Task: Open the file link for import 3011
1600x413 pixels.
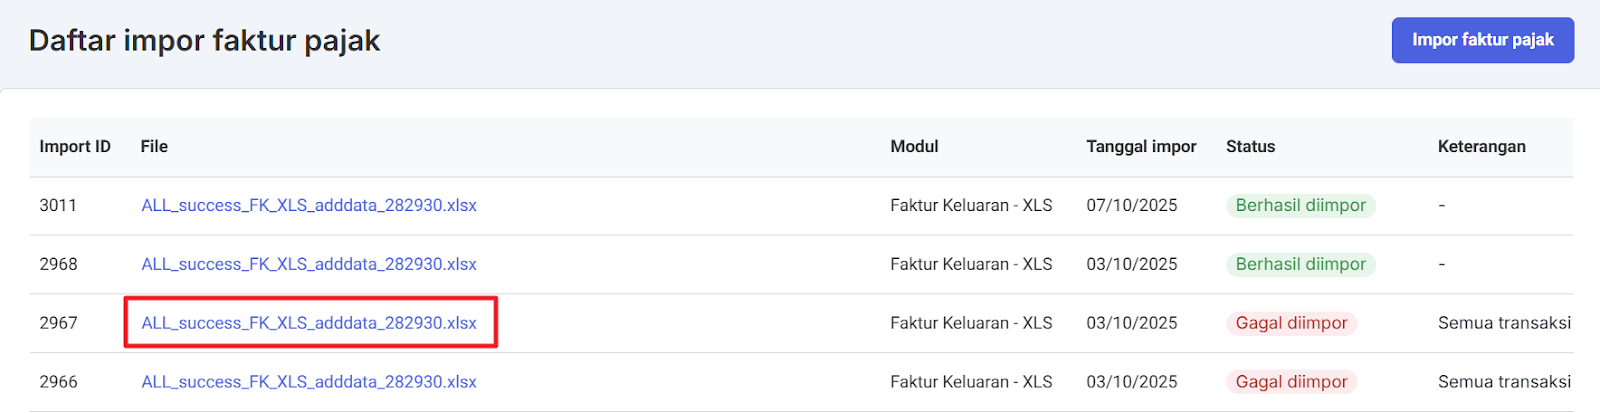Action: (x=309, y=205)
